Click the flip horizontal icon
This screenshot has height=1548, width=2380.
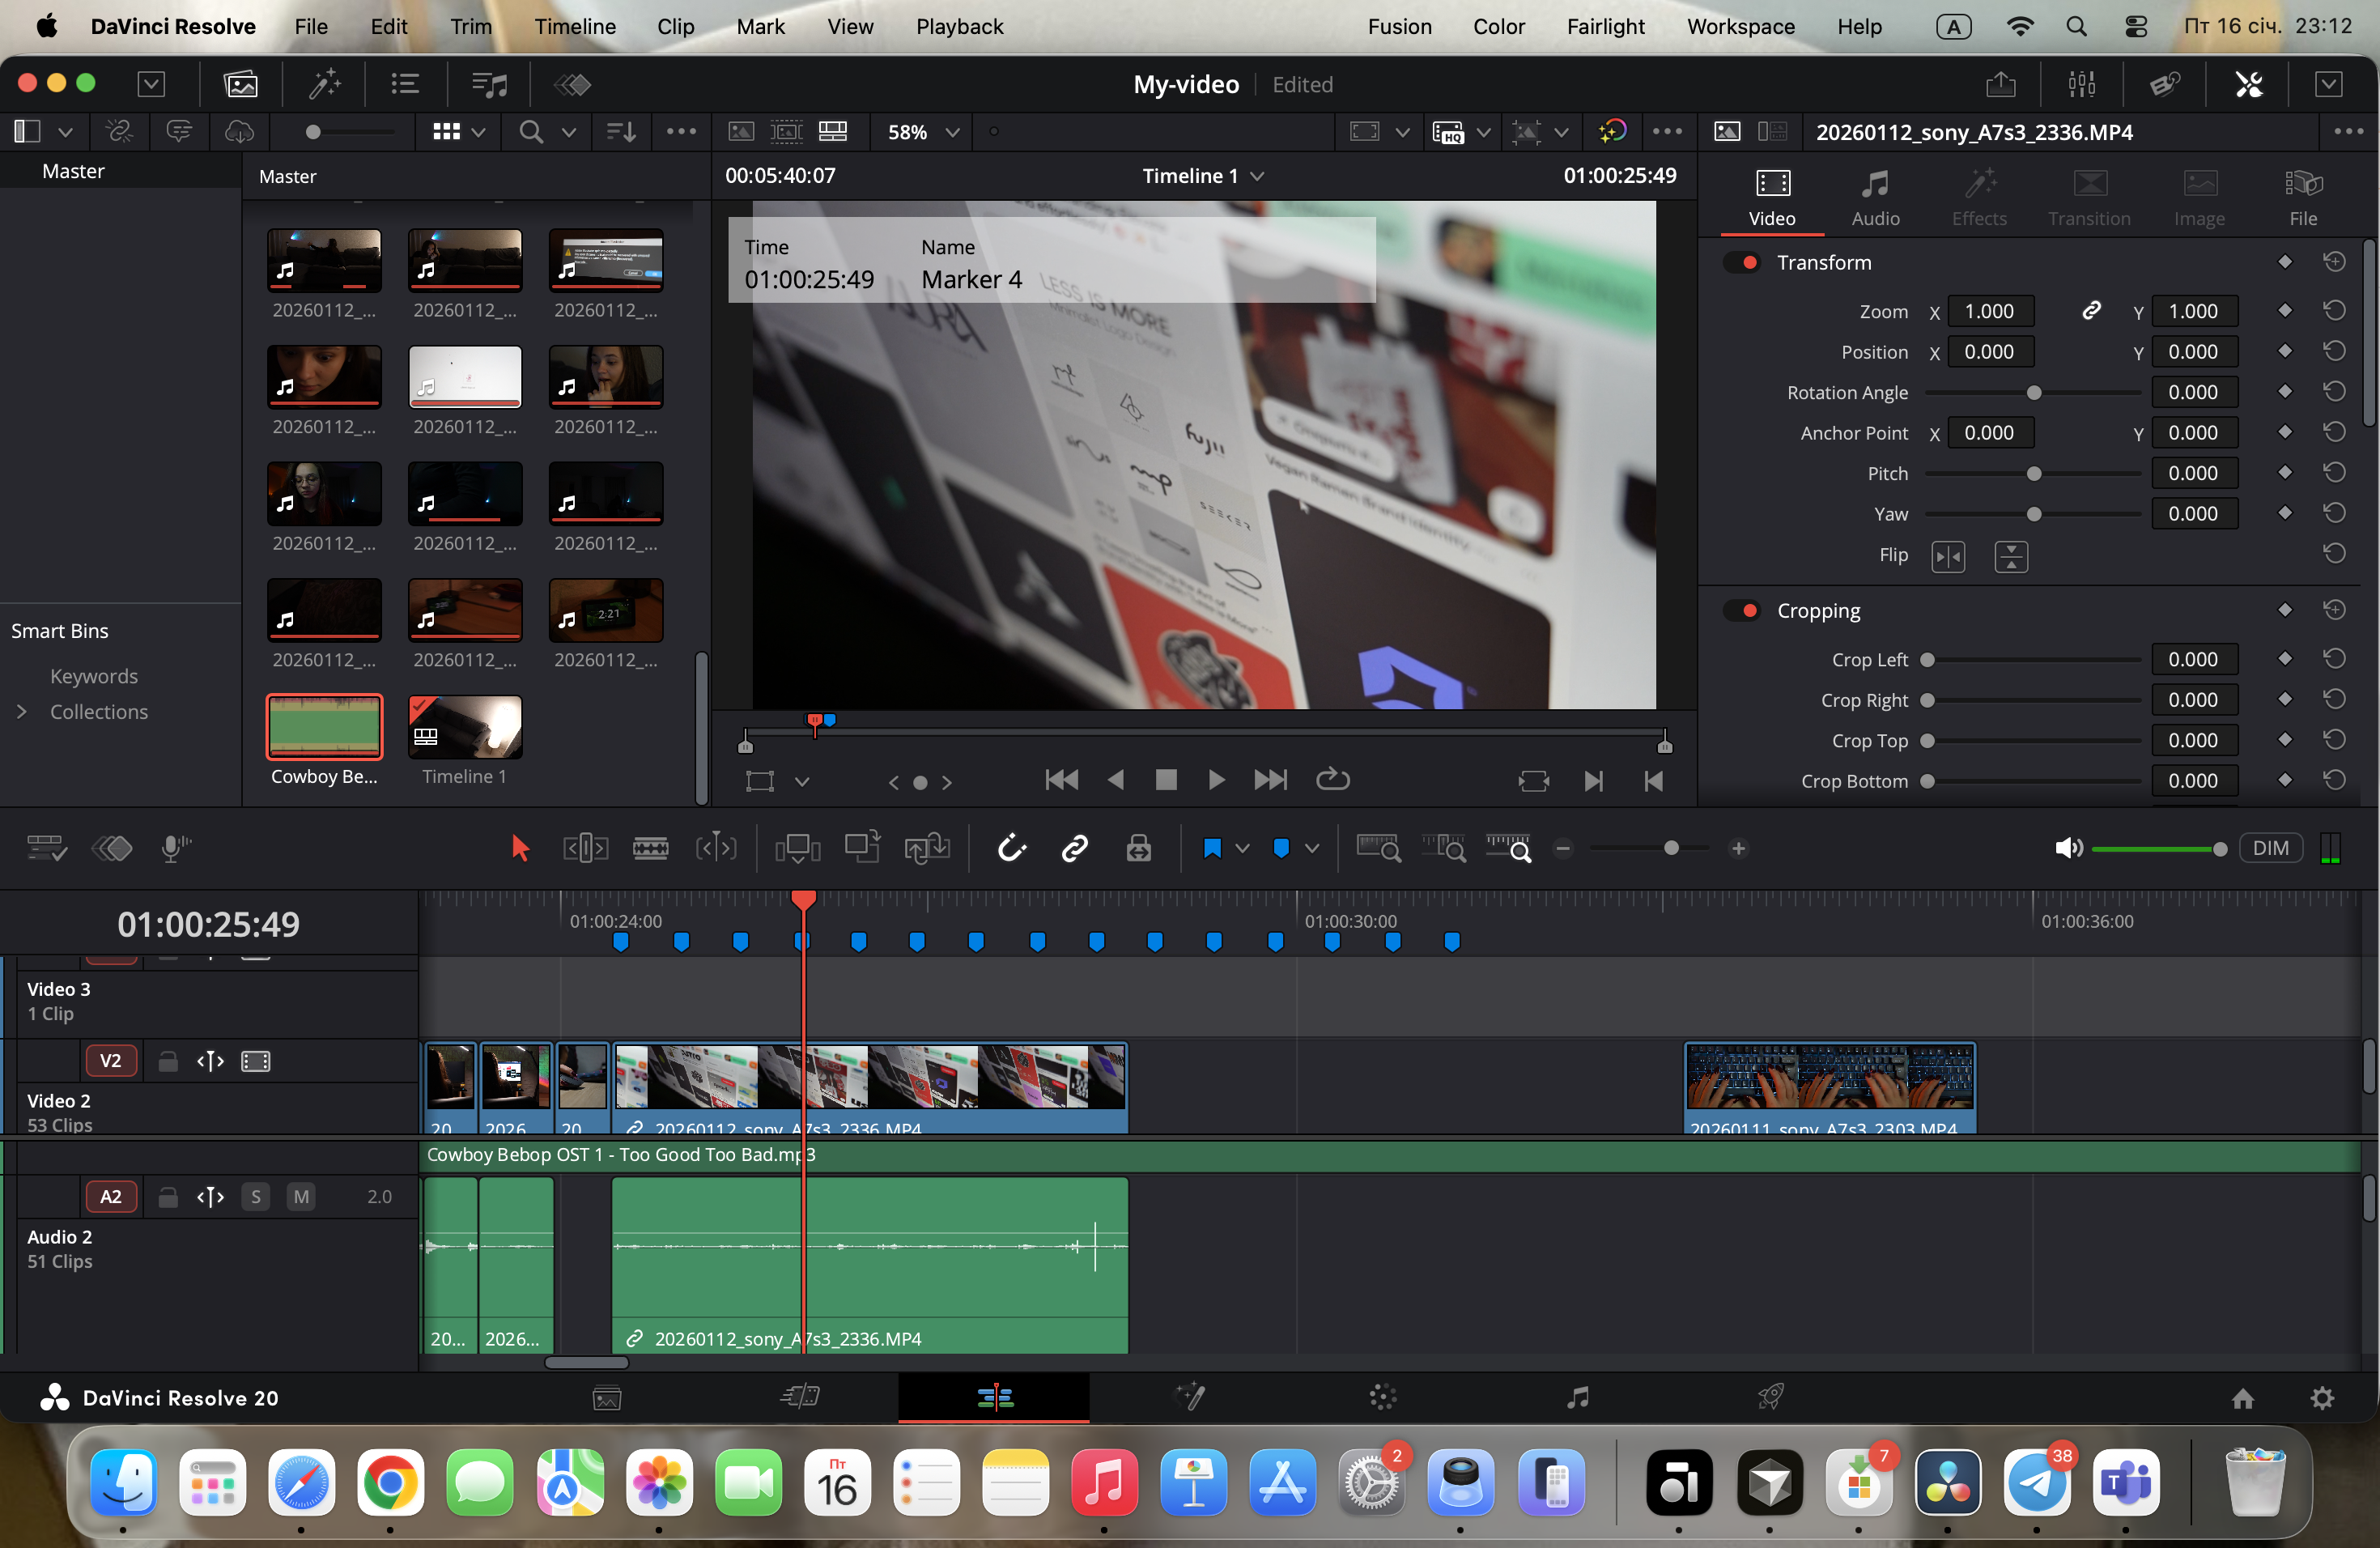pos(1947,556)
